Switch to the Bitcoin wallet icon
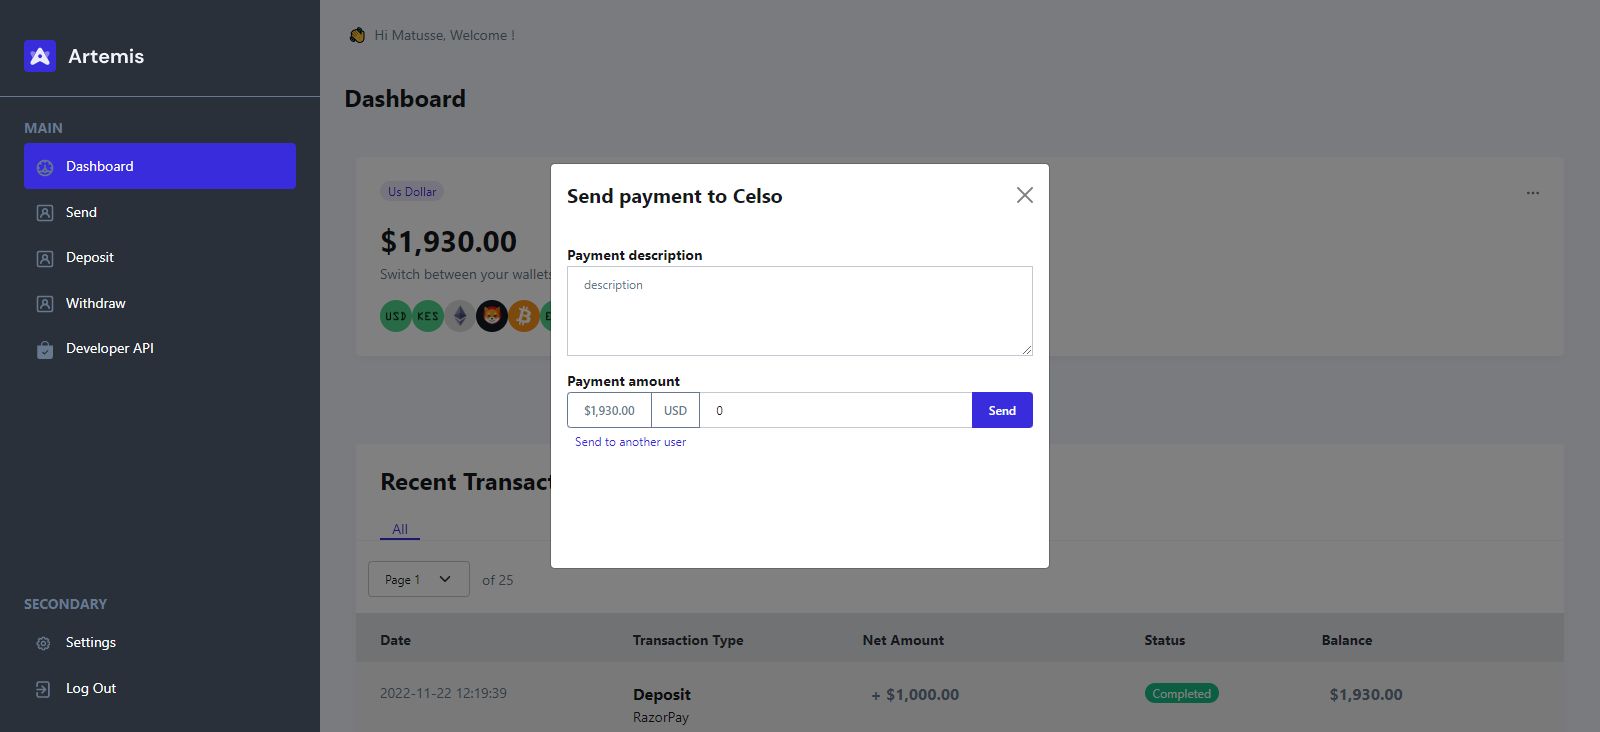The height and width of the screenshot is (732, 1600). click(523, 316)
